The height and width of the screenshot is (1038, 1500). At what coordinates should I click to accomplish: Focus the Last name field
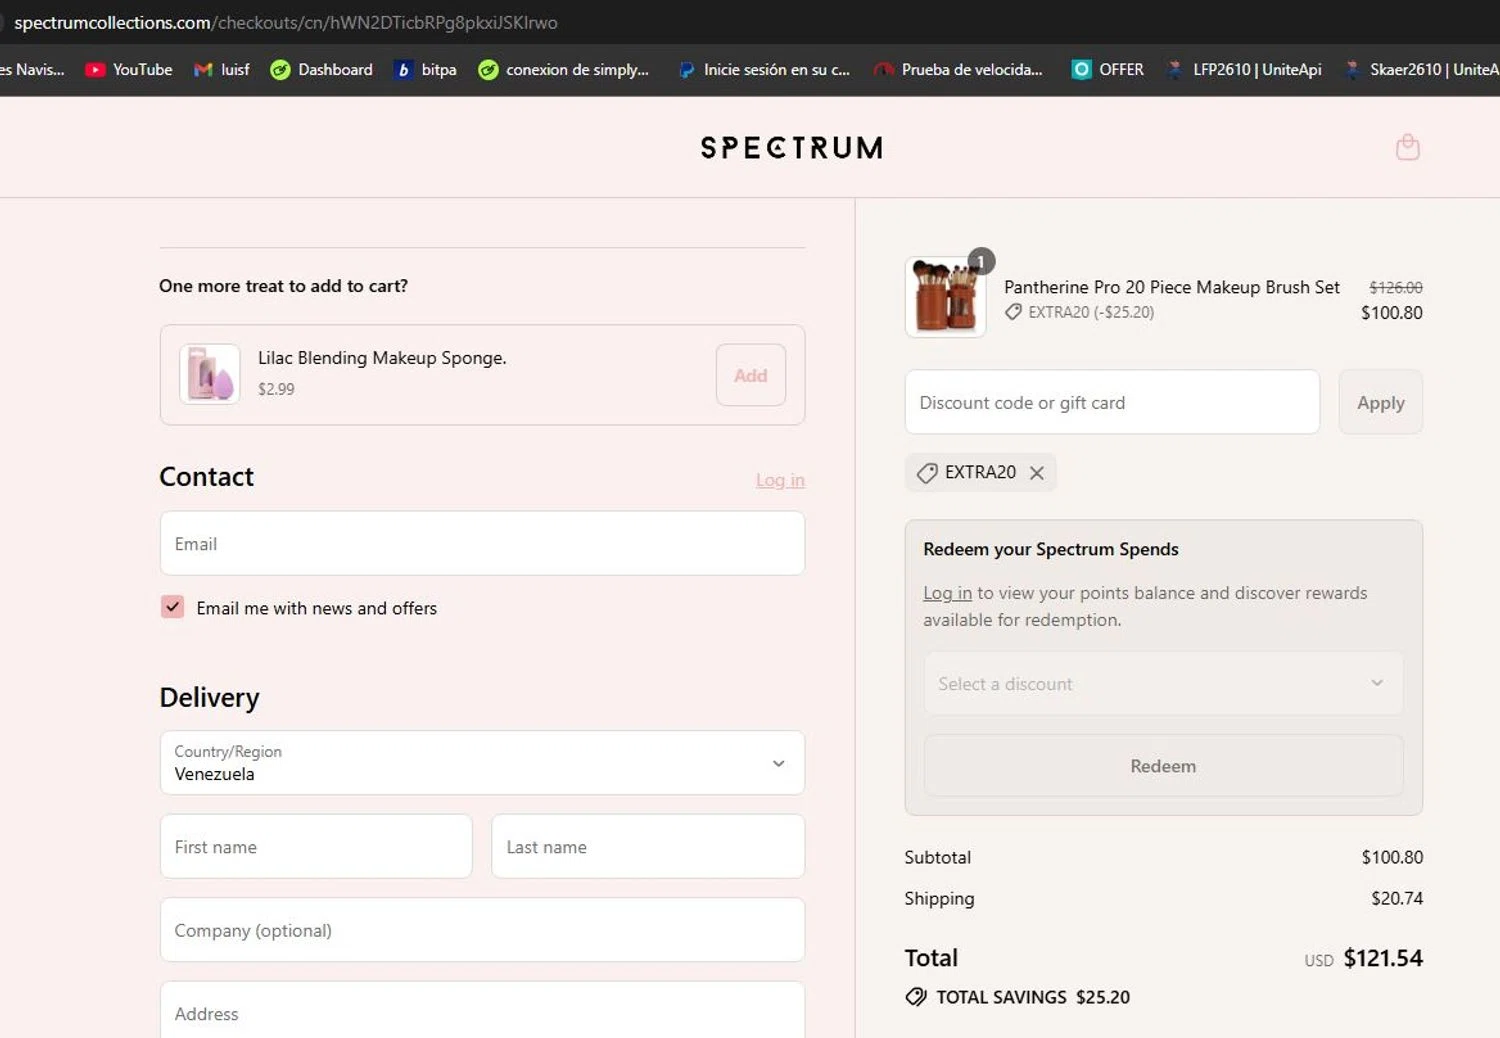point(648,846)
